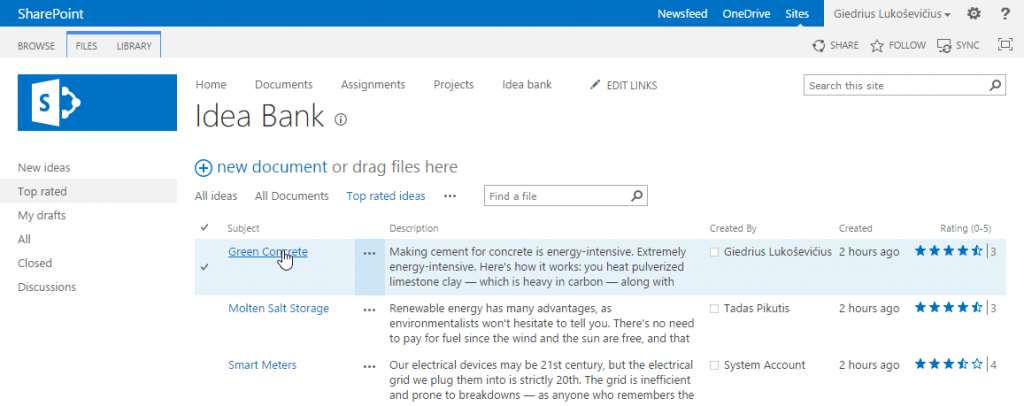Image resolution: width=1024 pixels, height=406 pixels.
Task: Click the Share icon button
Action: (x=818, y=46)
